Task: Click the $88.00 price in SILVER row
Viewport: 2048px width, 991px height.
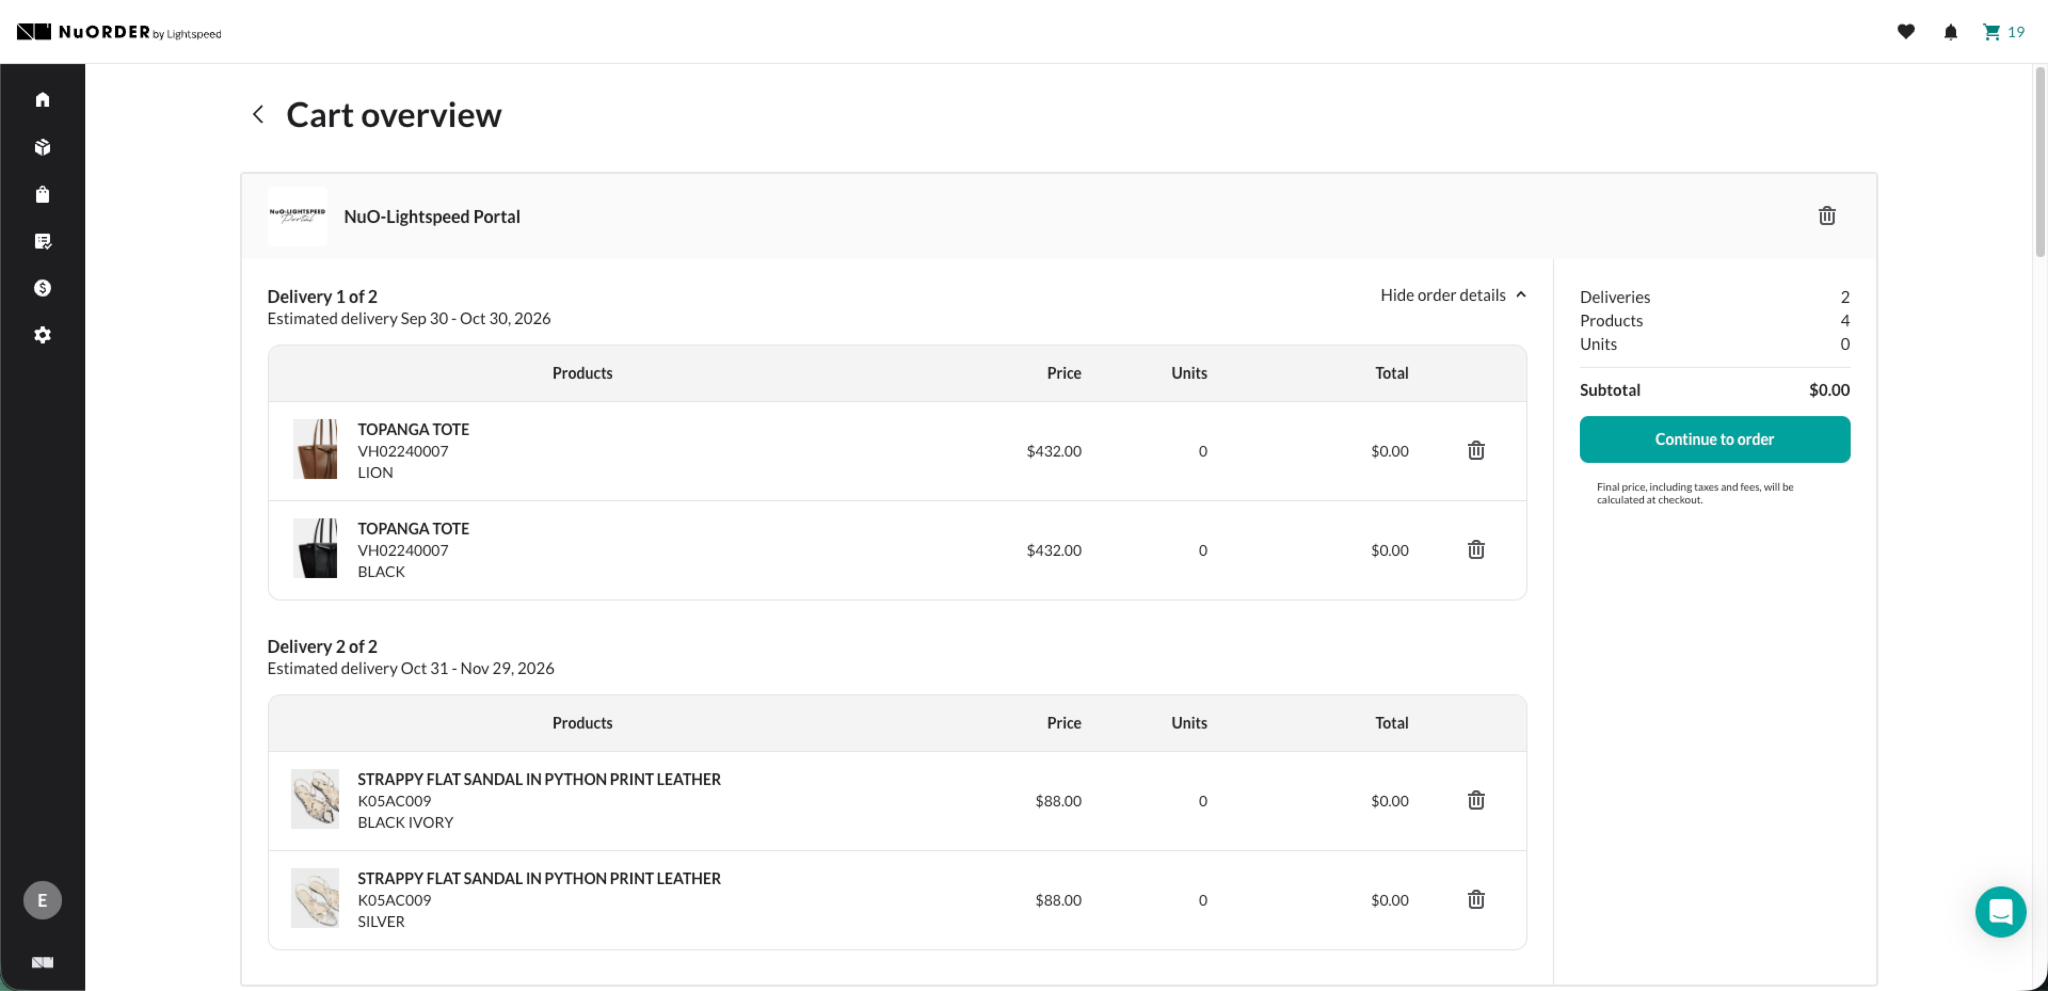Action: click(x=1058, y=900)
